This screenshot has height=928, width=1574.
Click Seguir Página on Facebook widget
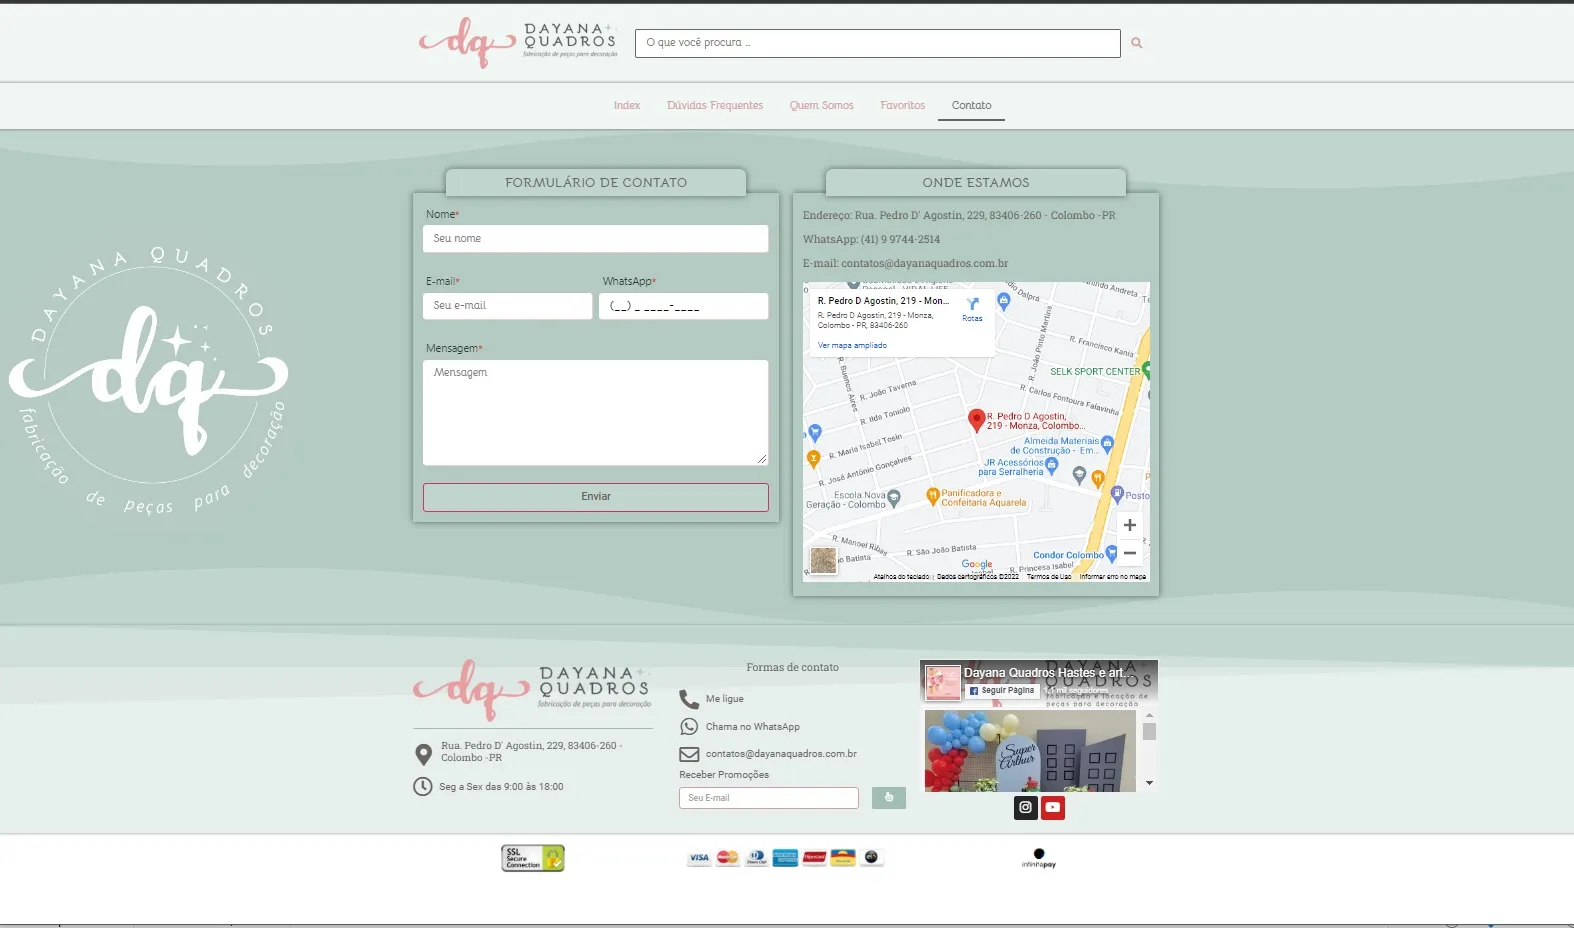click(x=1002, y=690)
